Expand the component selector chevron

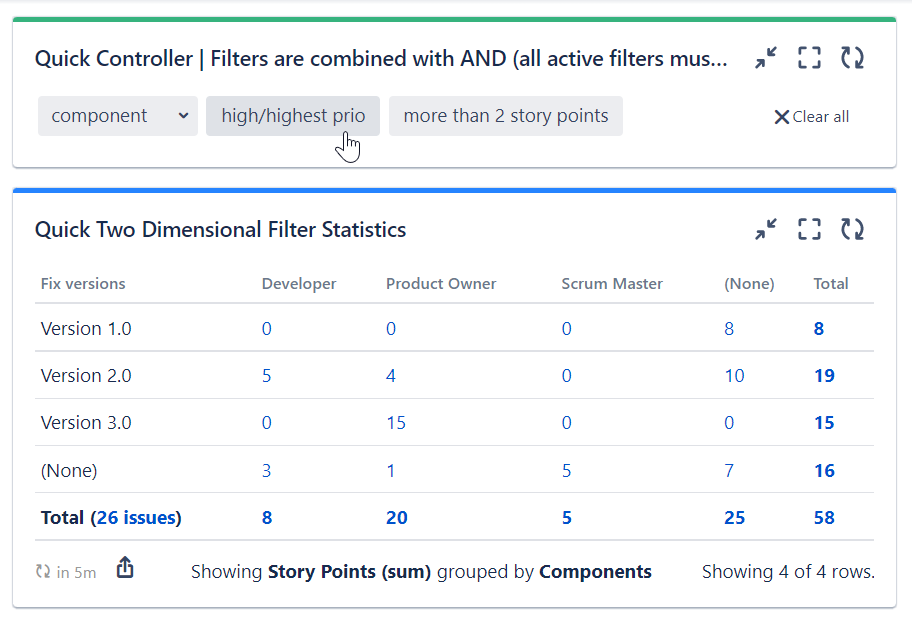pyautogui.click(x=184, y=116)
